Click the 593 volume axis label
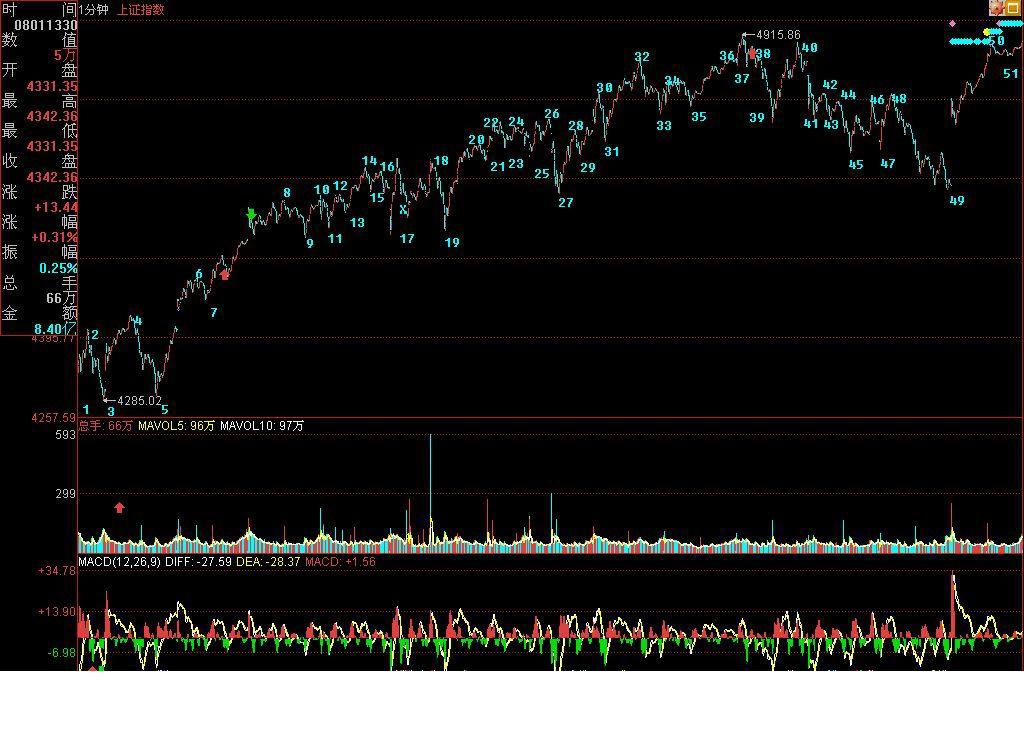Screen dimensions: 1024x729 click(65, 434)
